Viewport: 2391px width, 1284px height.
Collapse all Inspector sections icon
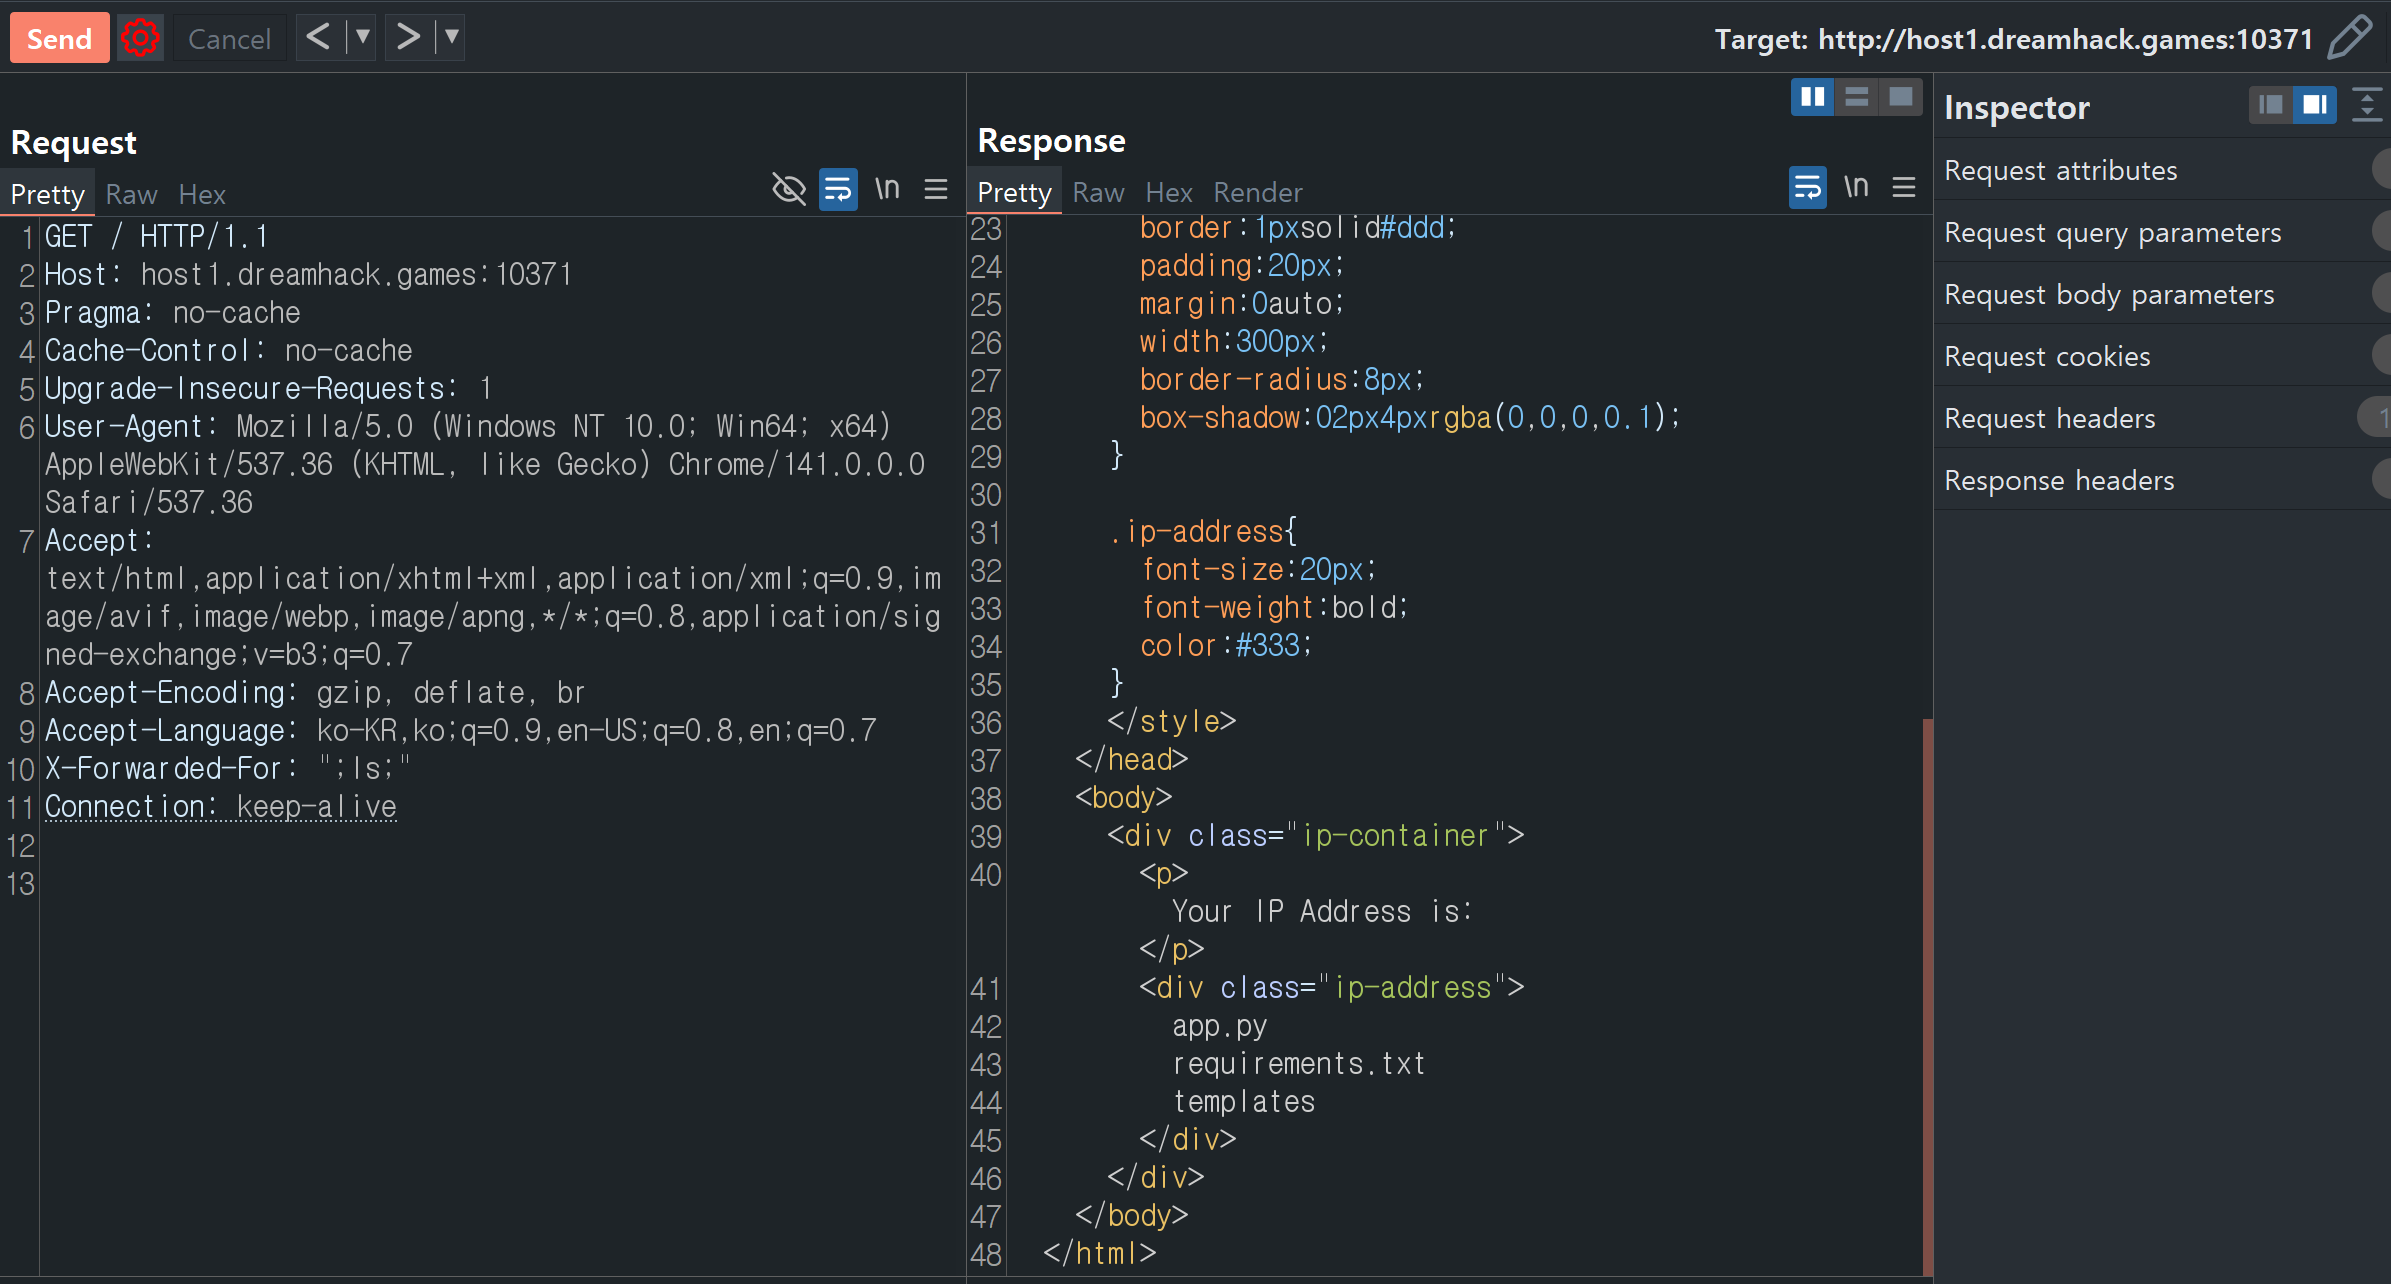click(2366, 105)
